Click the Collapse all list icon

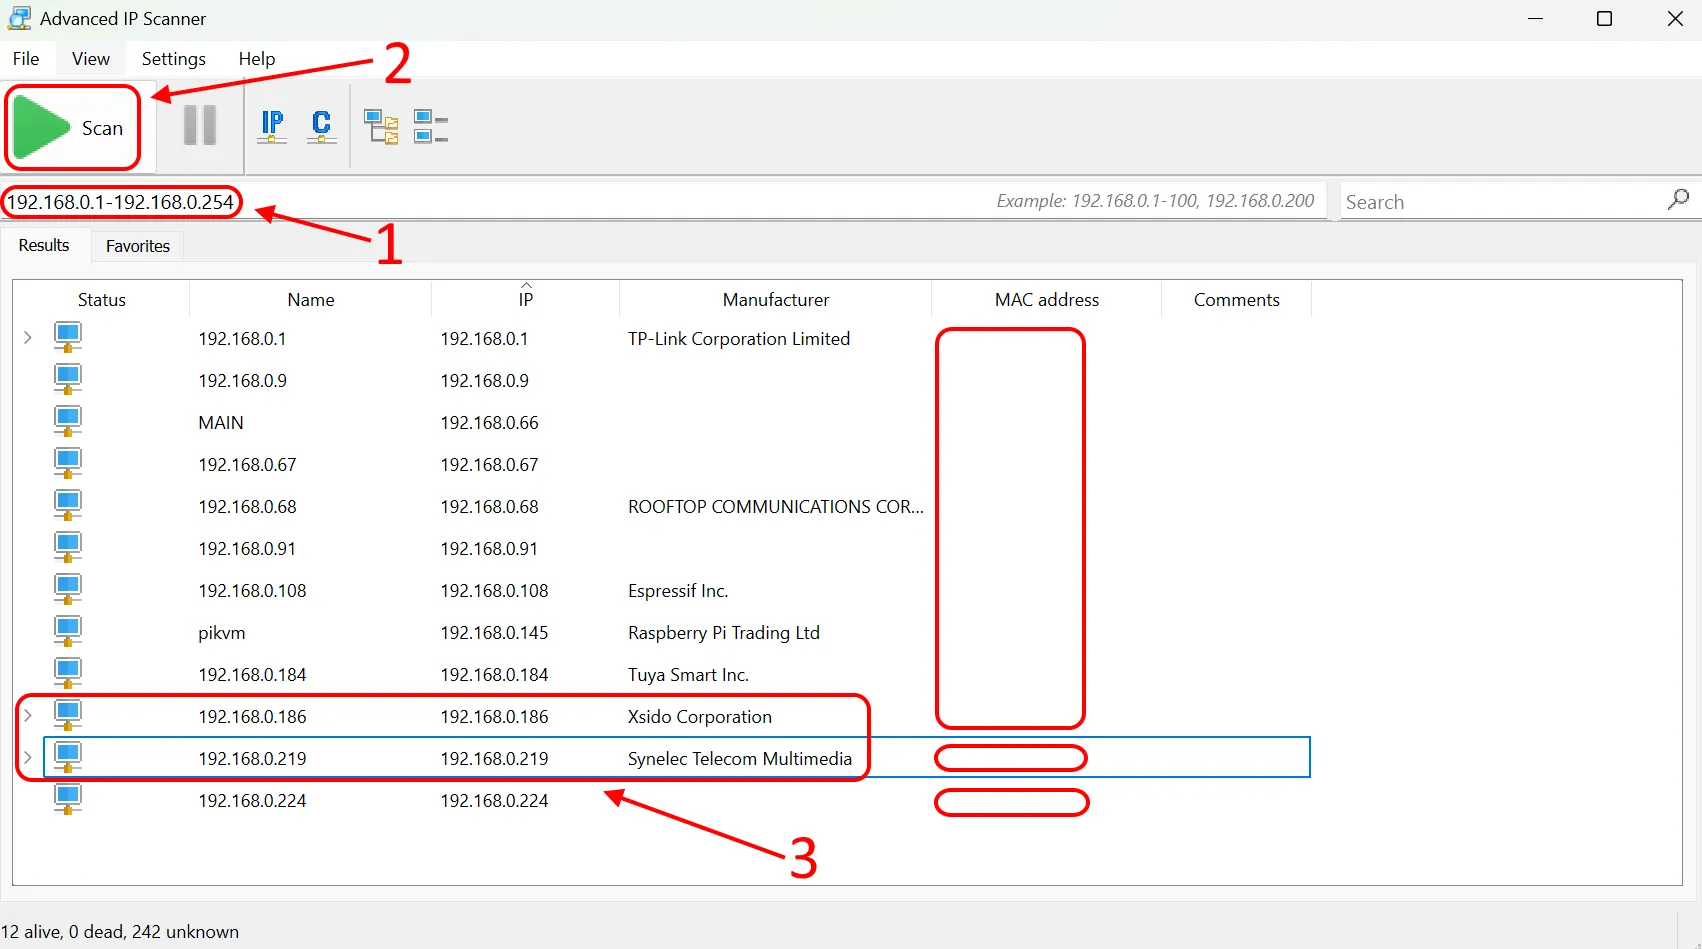tap(431, 127)
